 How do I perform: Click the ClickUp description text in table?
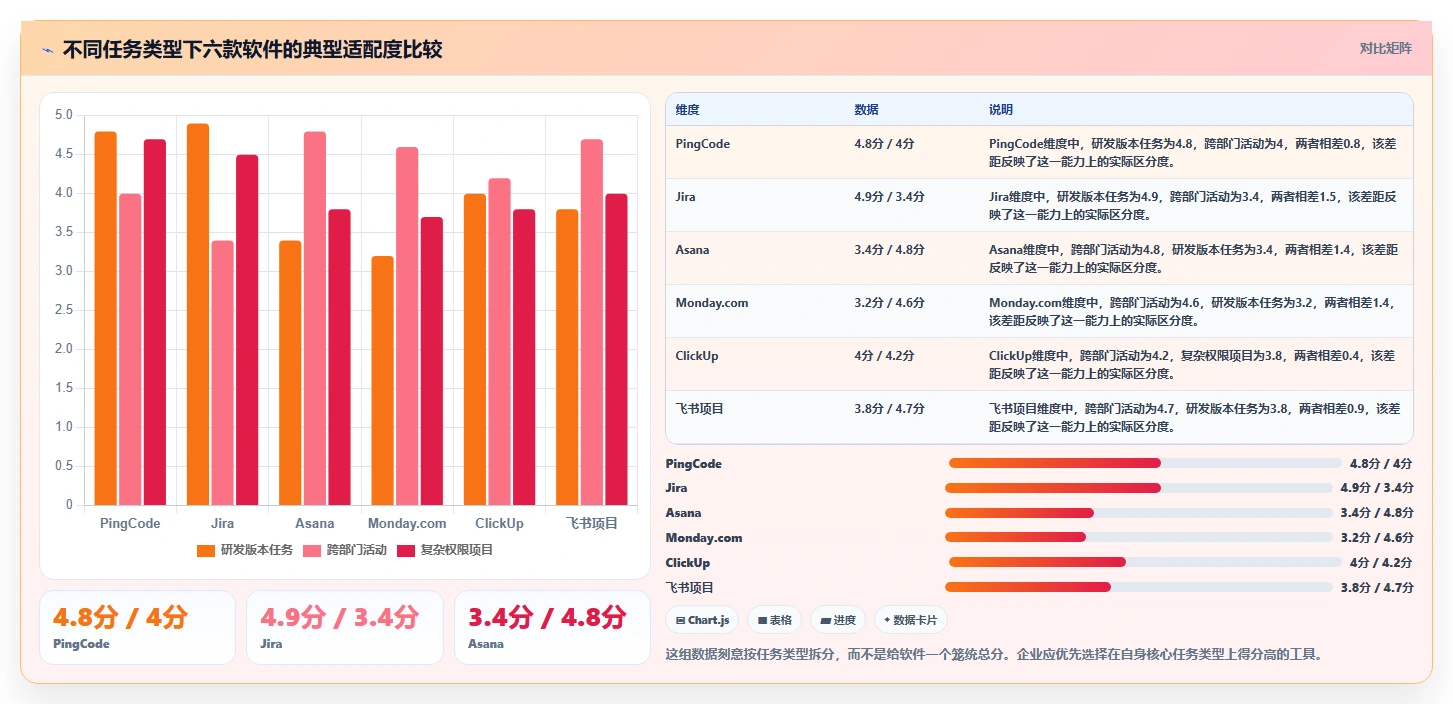[x=1191, y=365]
